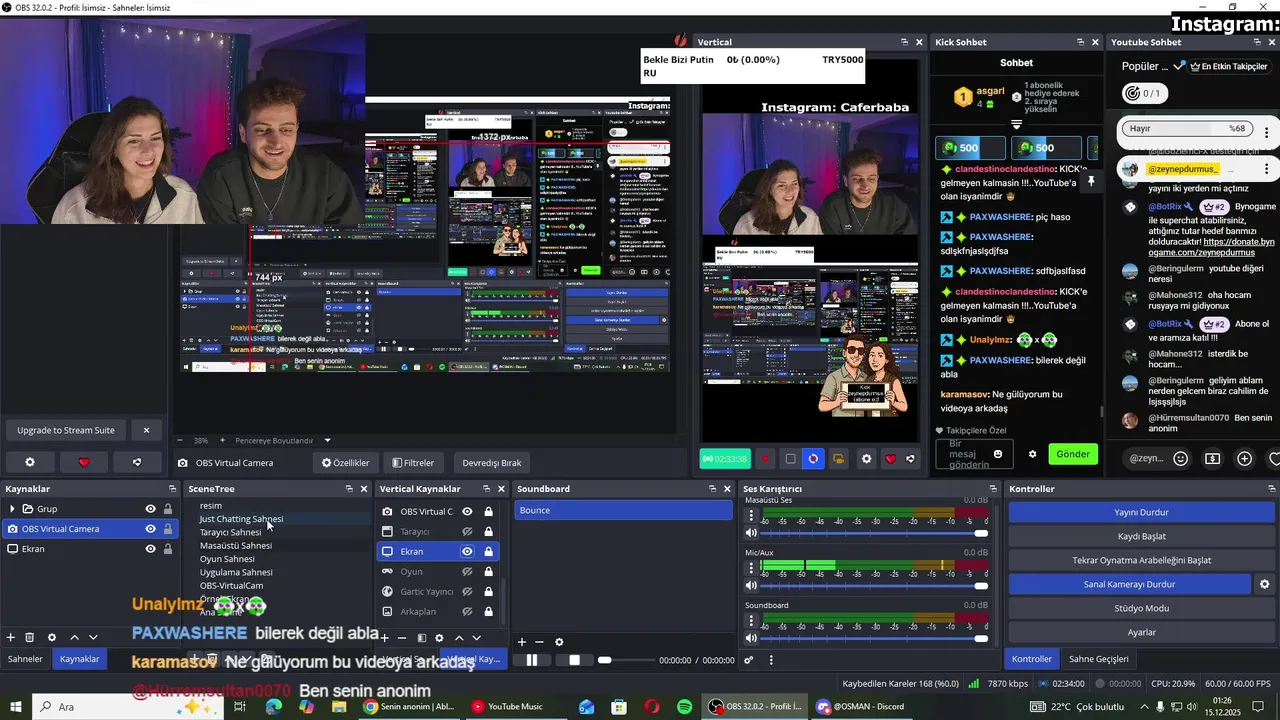The image size is (1280, 720).
Task: Open source properties gear in Kaynaklar panel
Action: coord(52,637)
